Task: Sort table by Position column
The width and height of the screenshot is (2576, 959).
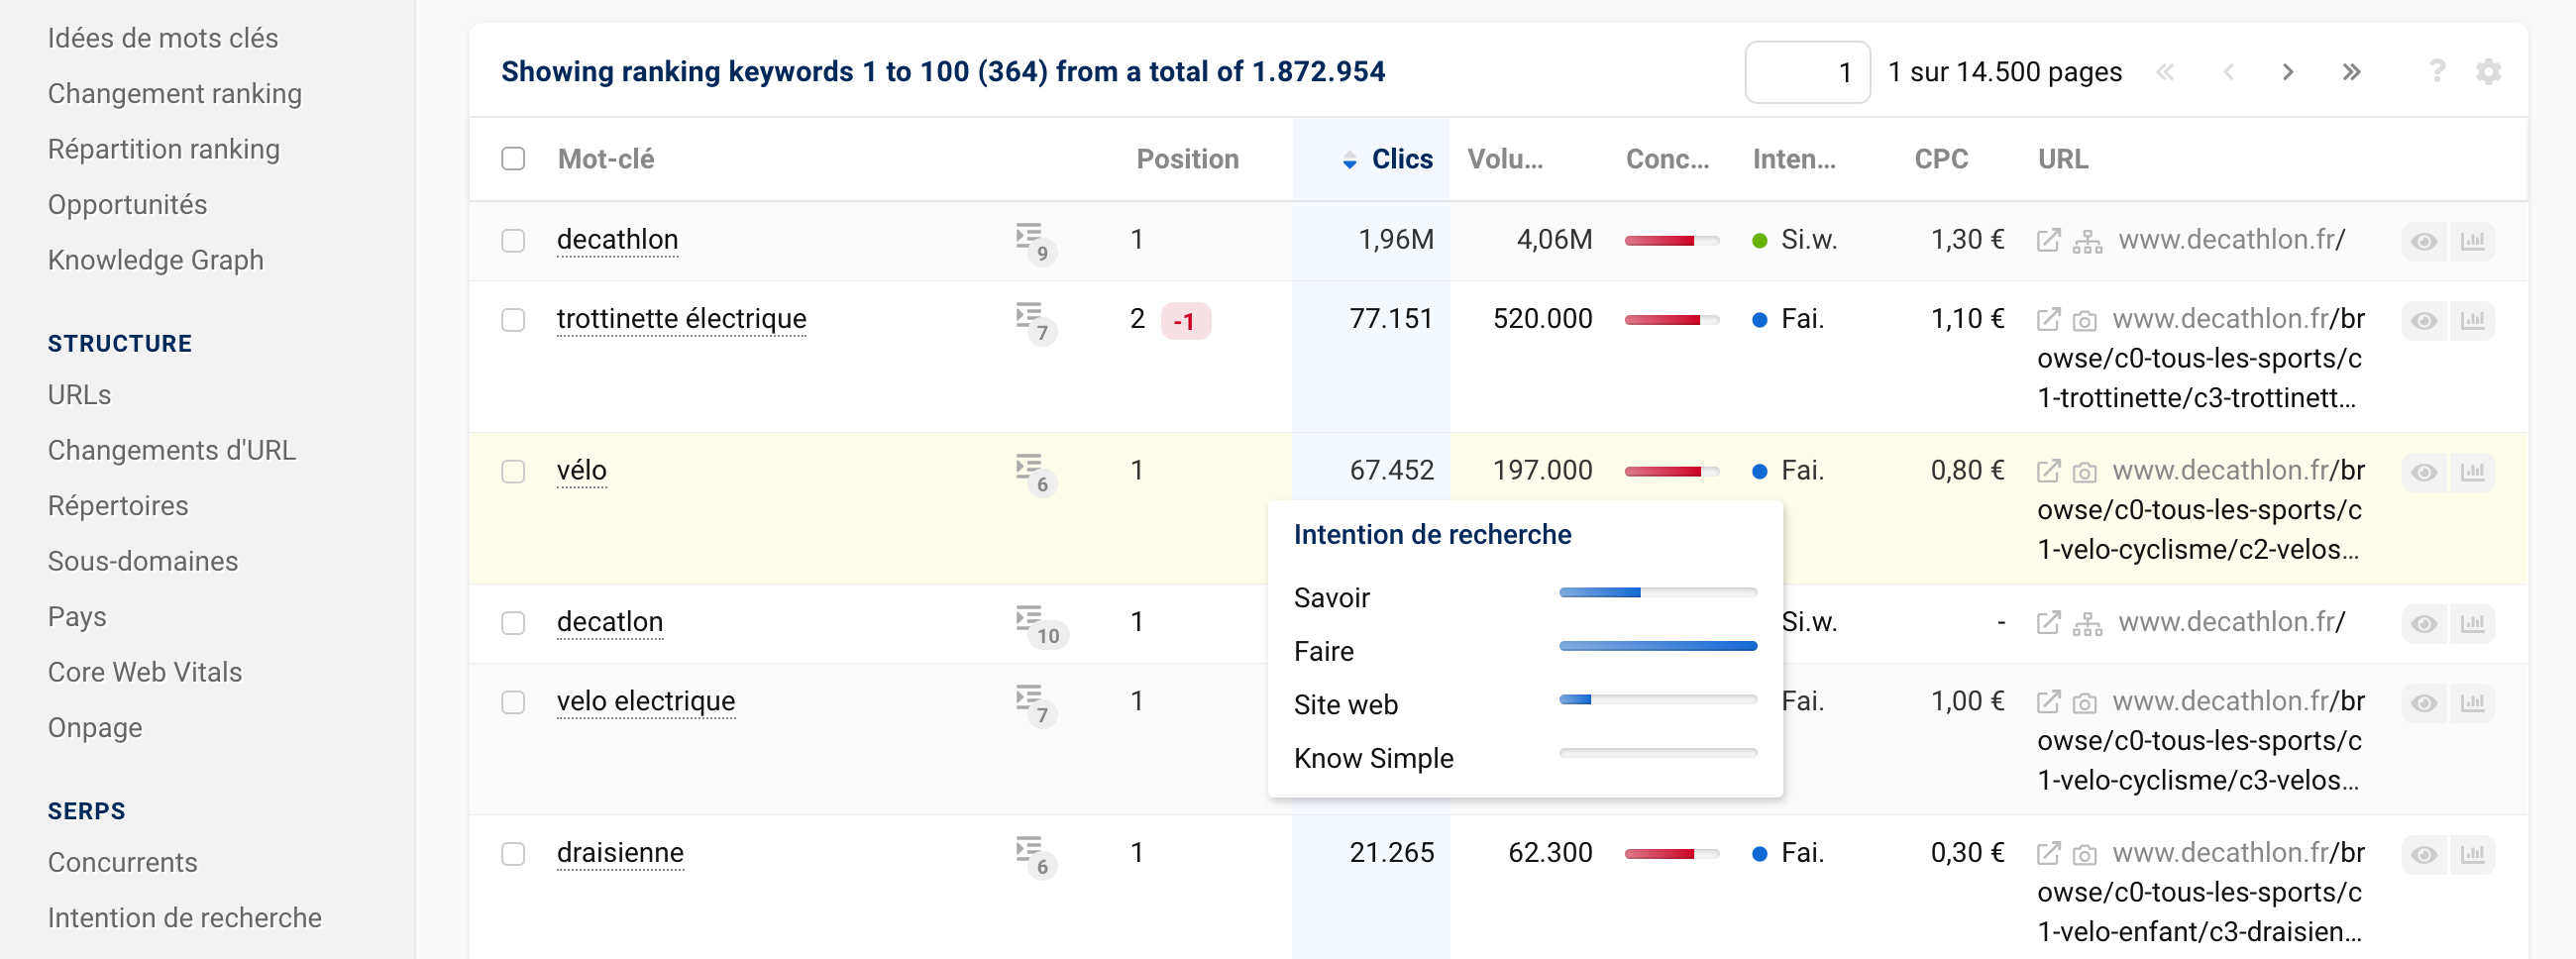Action: point(1187,159)
